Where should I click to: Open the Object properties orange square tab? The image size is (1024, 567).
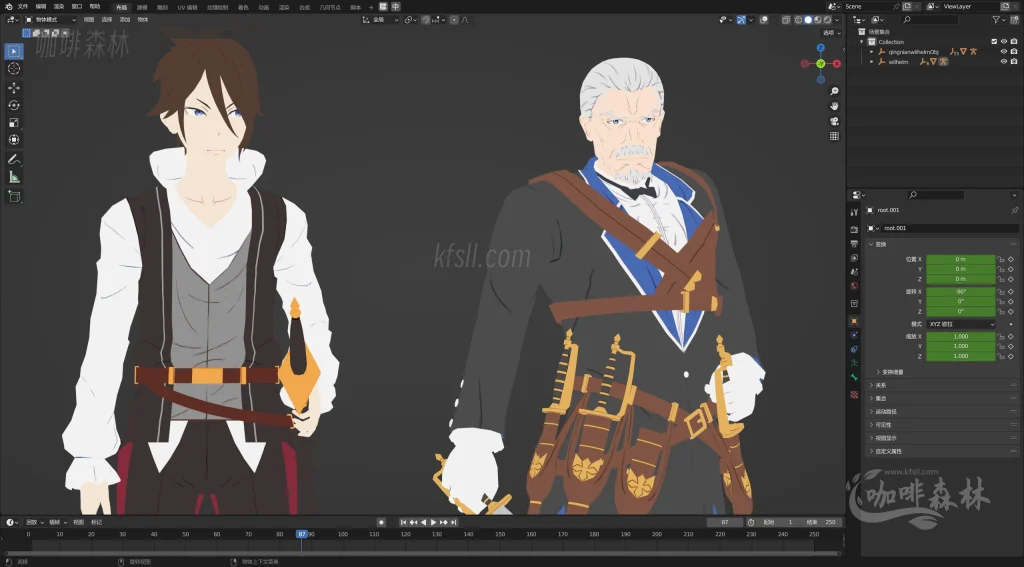click(x=854, y=321)
